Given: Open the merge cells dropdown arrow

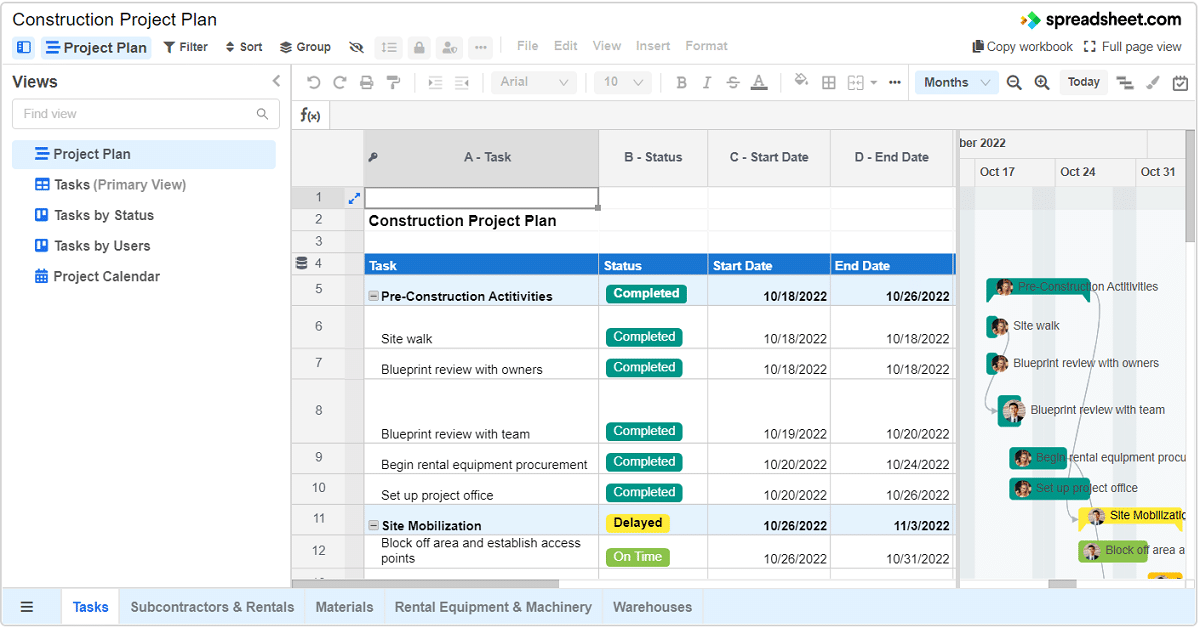Looking at the screenshot, I should coord(874,83).
